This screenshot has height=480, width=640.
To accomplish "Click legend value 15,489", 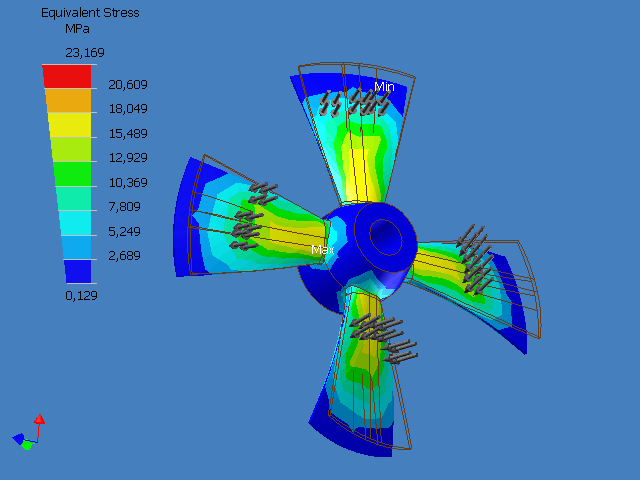I will (x=128, y=133).
